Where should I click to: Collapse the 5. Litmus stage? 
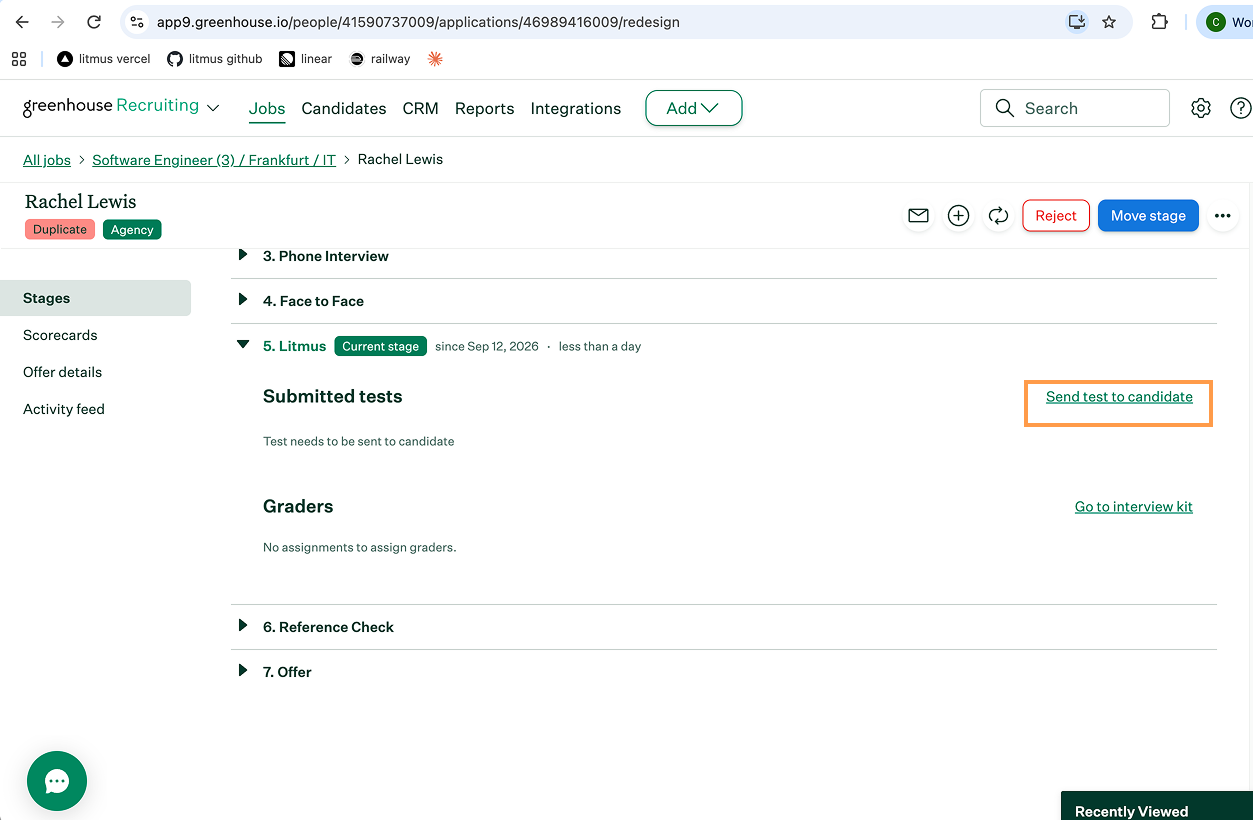point(242,345)
